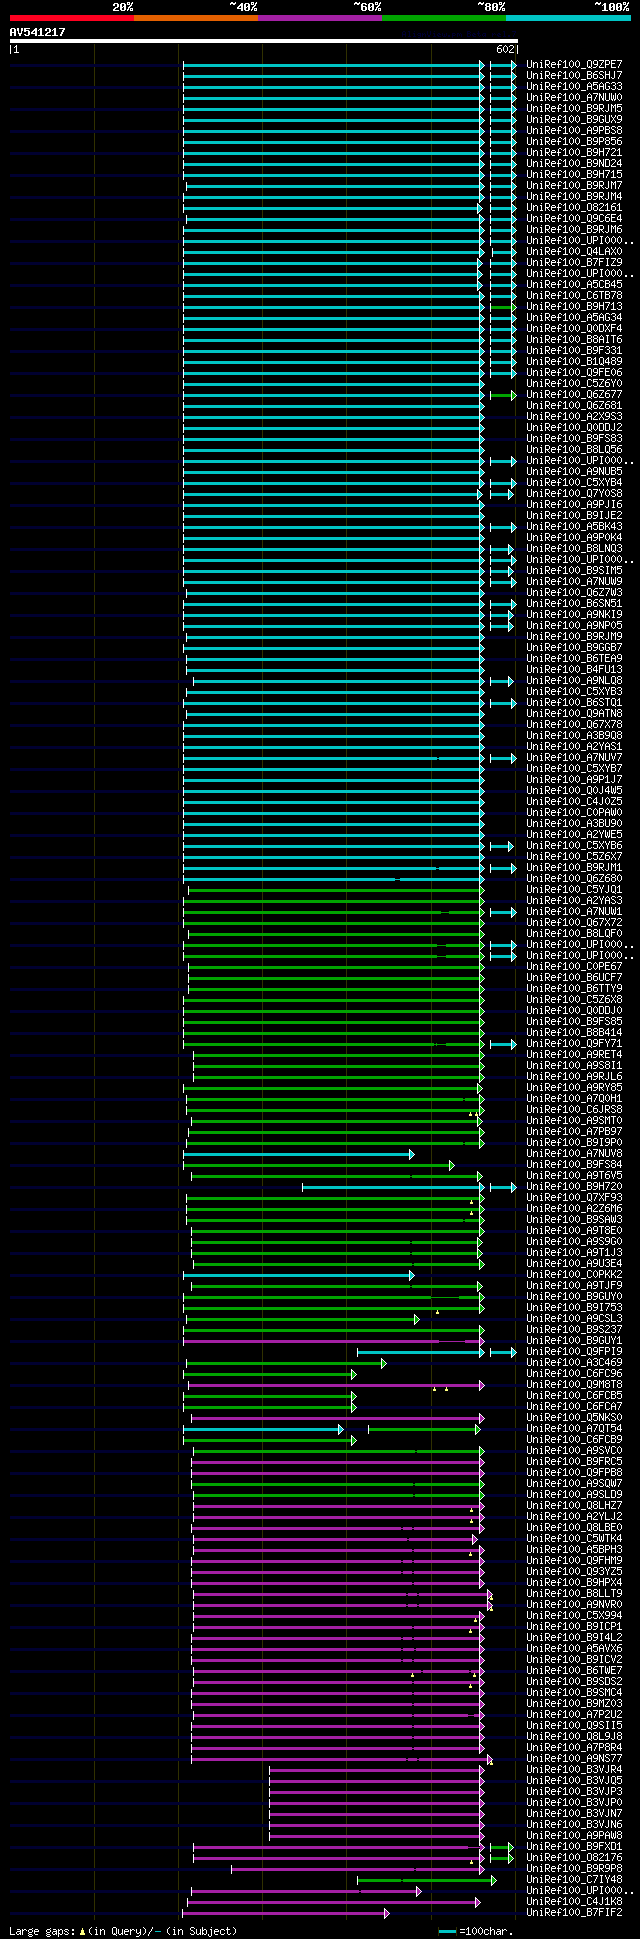Open hit UniRef100_B9GUX9
This screenshot has width=640, height=1939.
(574, 119)
